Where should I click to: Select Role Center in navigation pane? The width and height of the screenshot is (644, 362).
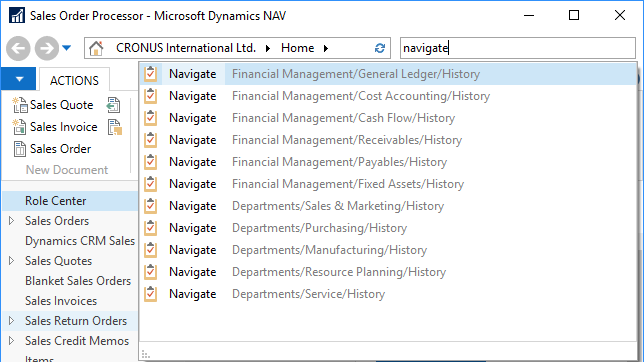70,201
